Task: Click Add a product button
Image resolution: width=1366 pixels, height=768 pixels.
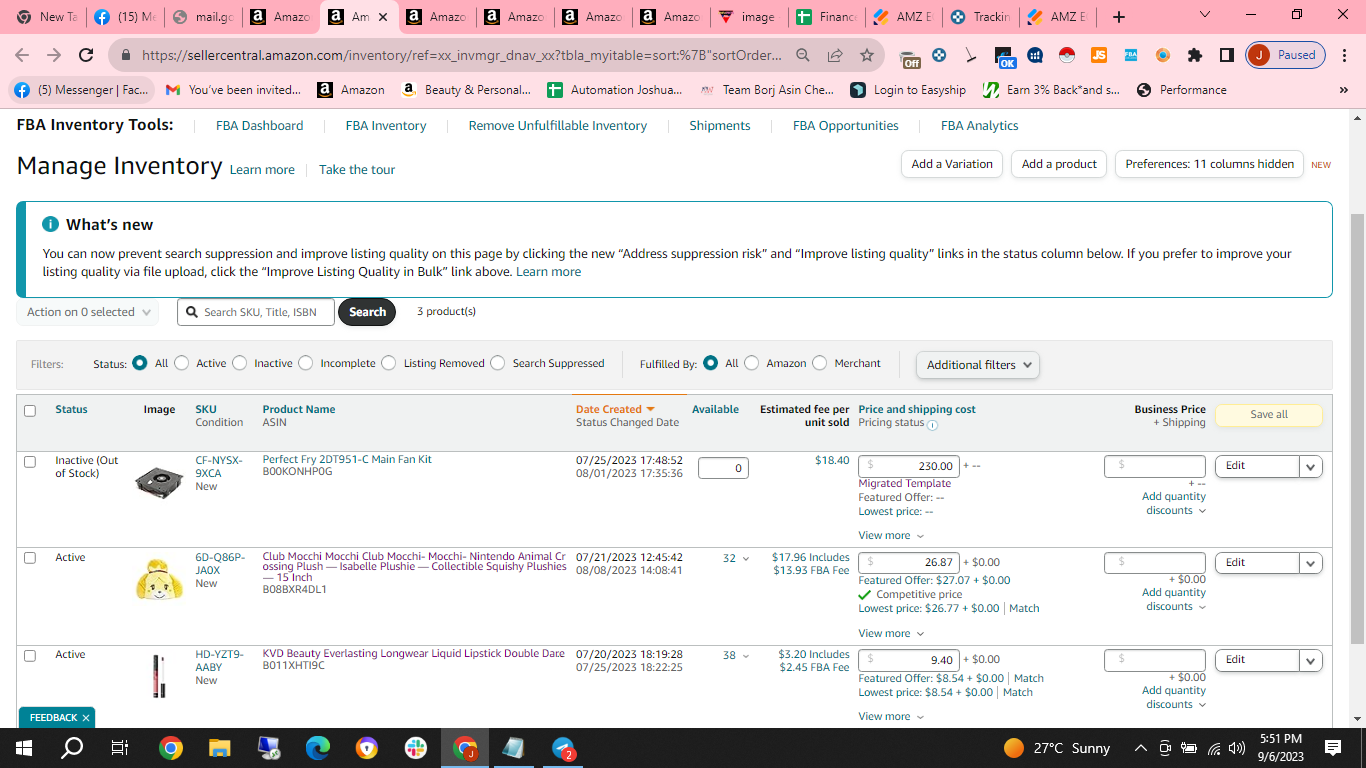Action: coord(1059,164)
